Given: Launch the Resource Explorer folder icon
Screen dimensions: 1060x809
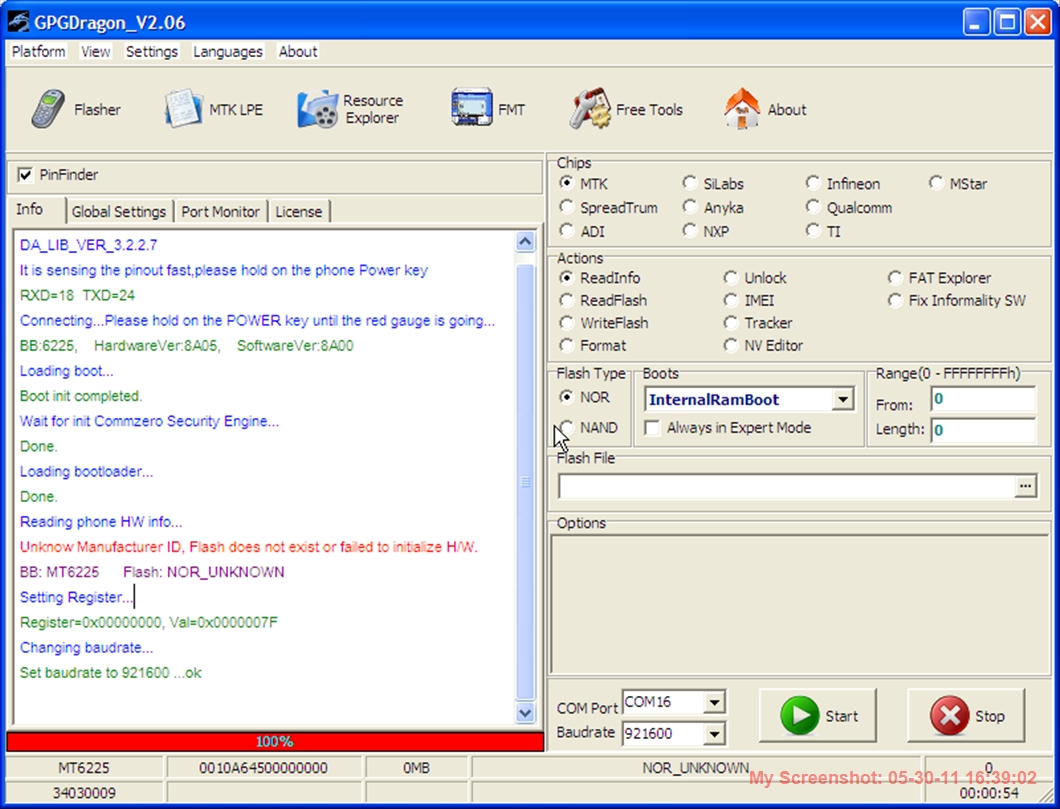Looking at the screenshot, I should pos(317,109).
